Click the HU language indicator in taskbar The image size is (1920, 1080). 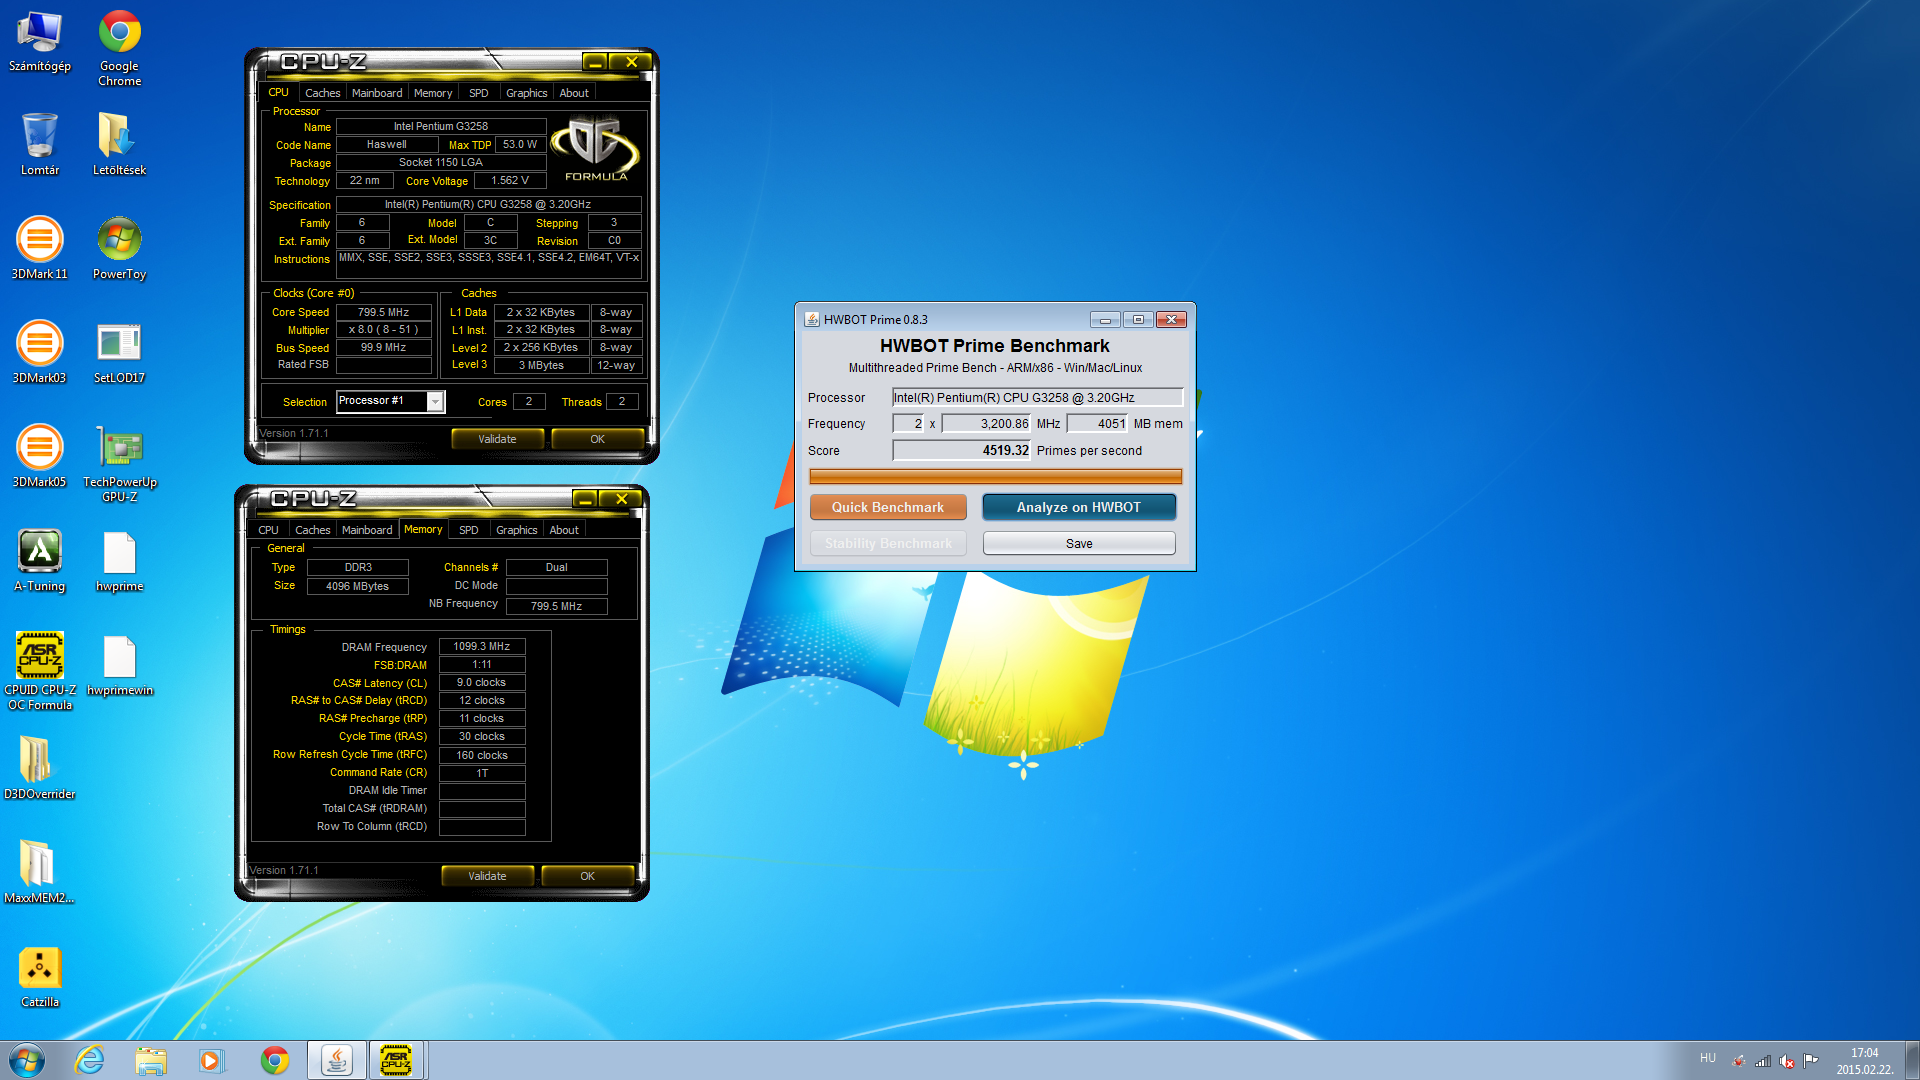(x=1708, y=1058)
